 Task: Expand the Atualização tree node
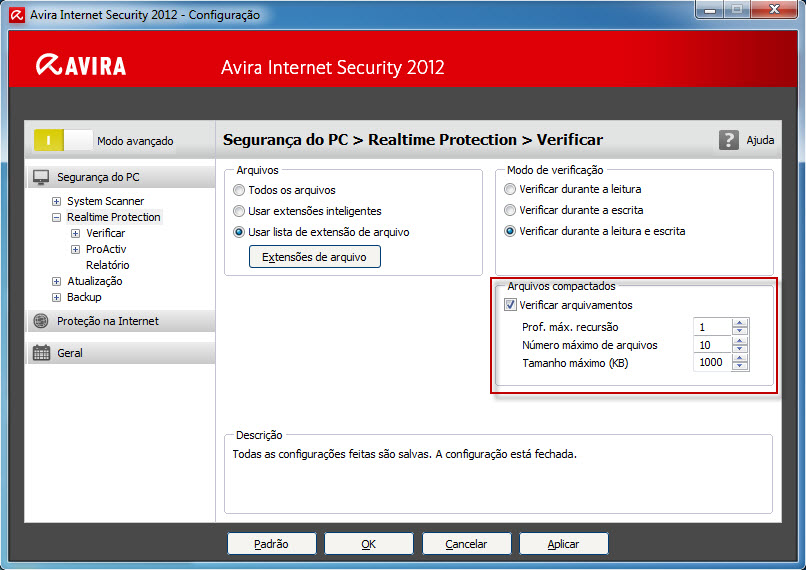point(57,281)
